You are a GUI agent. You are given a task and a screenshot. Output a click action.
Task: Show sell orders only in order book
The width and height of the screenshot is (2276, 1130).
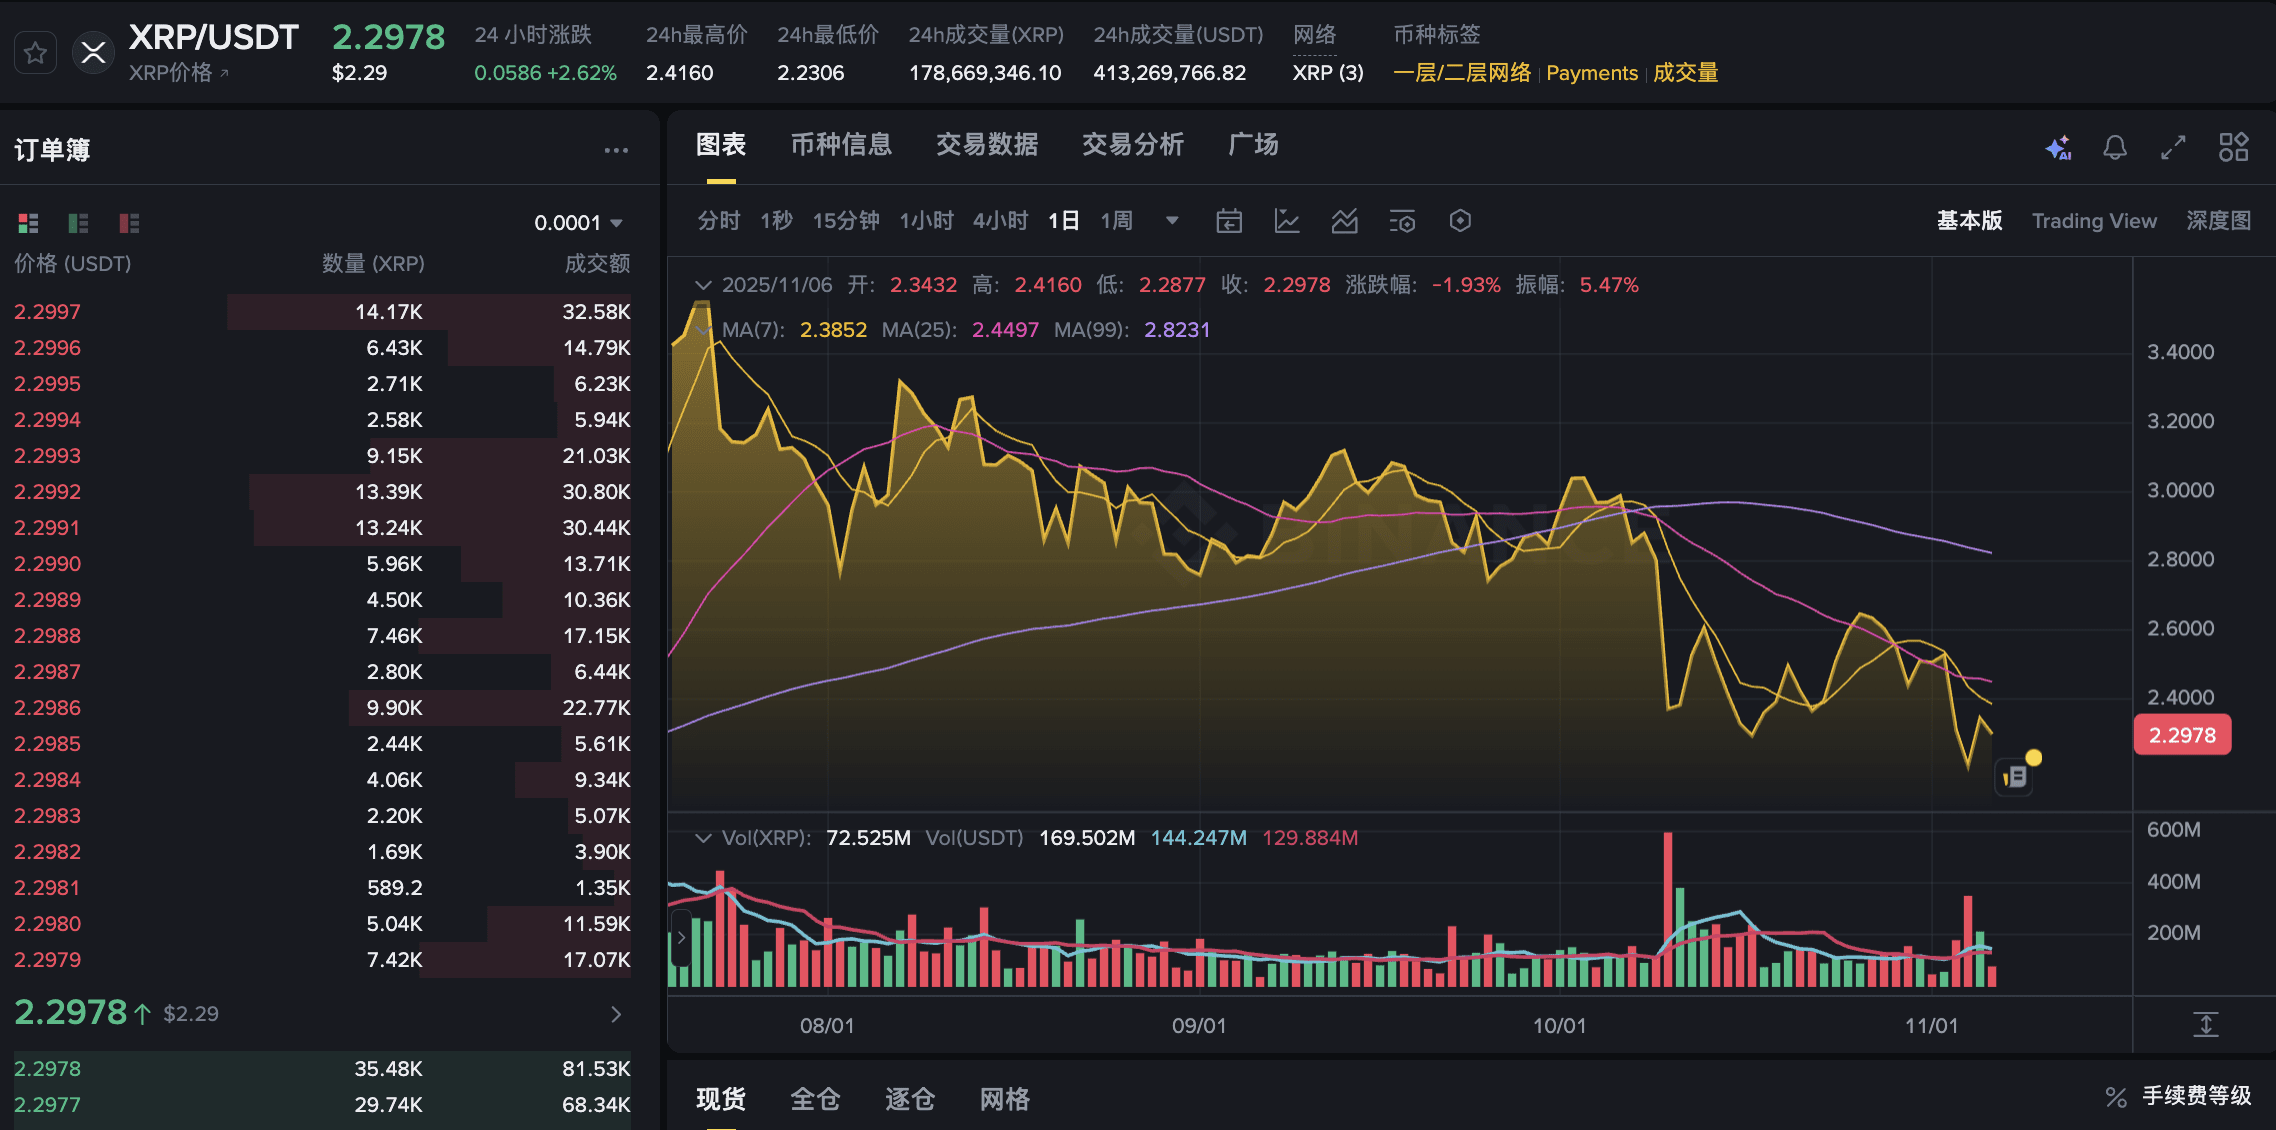point(128,223)
